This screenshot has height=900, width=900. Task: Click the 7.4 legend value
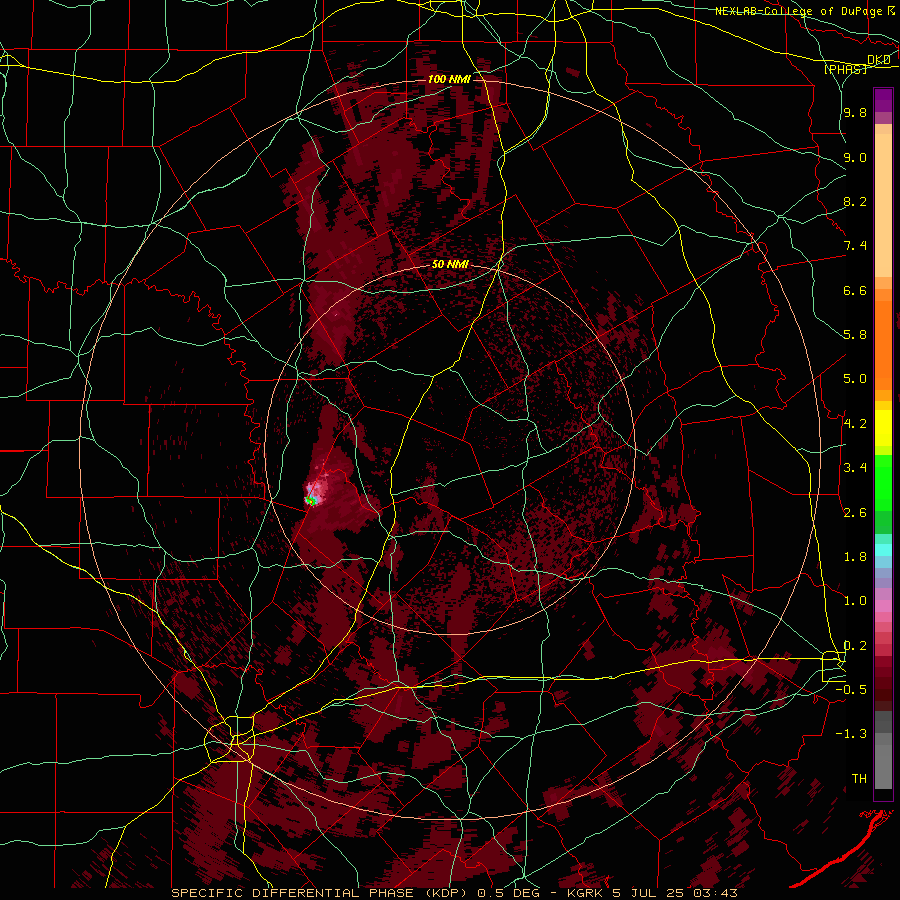pyautogui.click(x=855, y=246)
